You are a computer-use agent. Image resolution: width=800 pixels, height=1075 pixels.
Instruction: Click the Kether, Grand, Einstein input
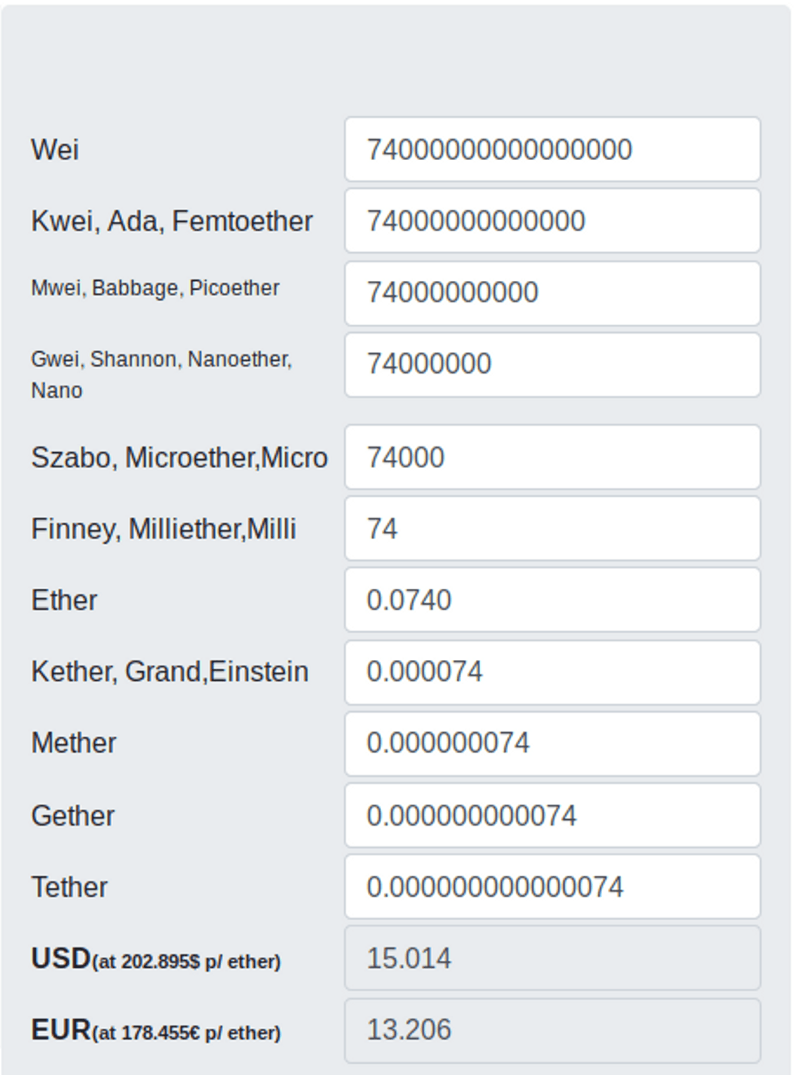pyautogui.click(x=553, y=672)
